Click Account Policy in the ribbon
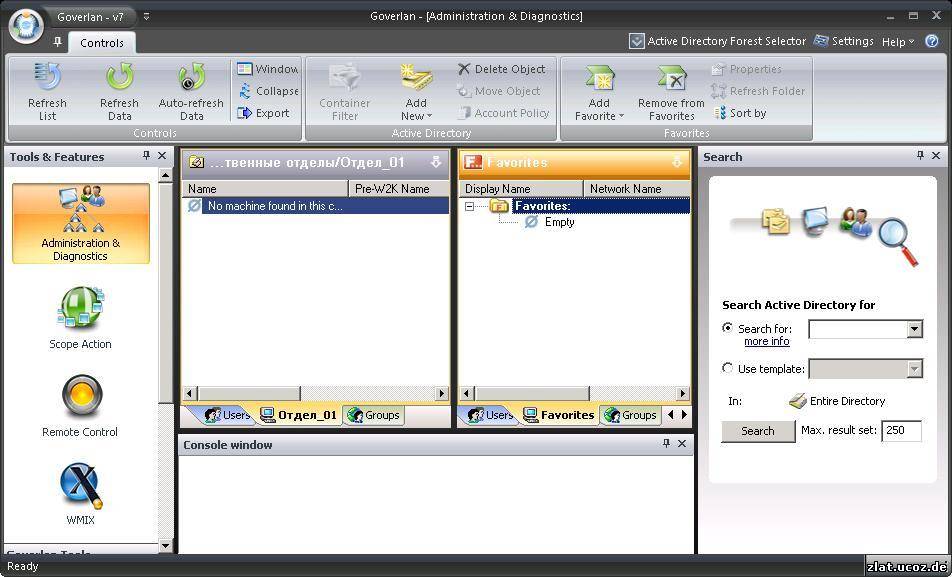This screenshot has width=952, height=577. coord(503,113)
